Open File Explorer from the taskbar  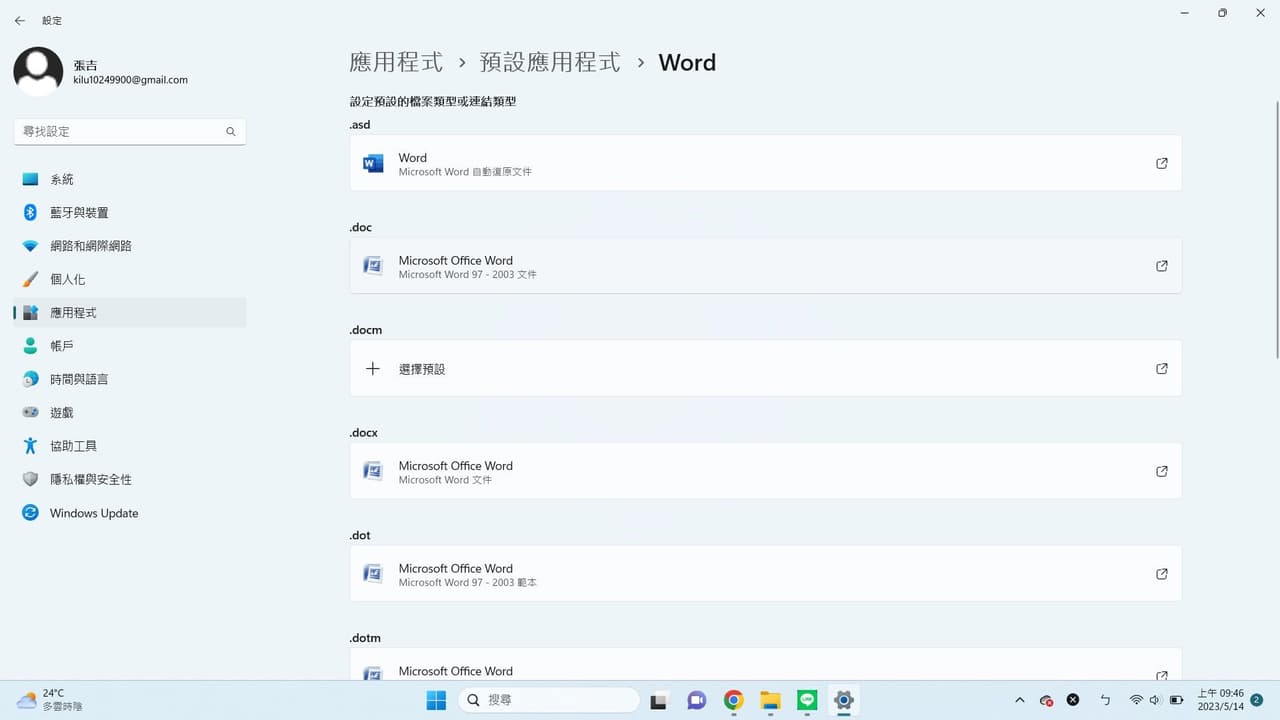(x=770, y=700)
